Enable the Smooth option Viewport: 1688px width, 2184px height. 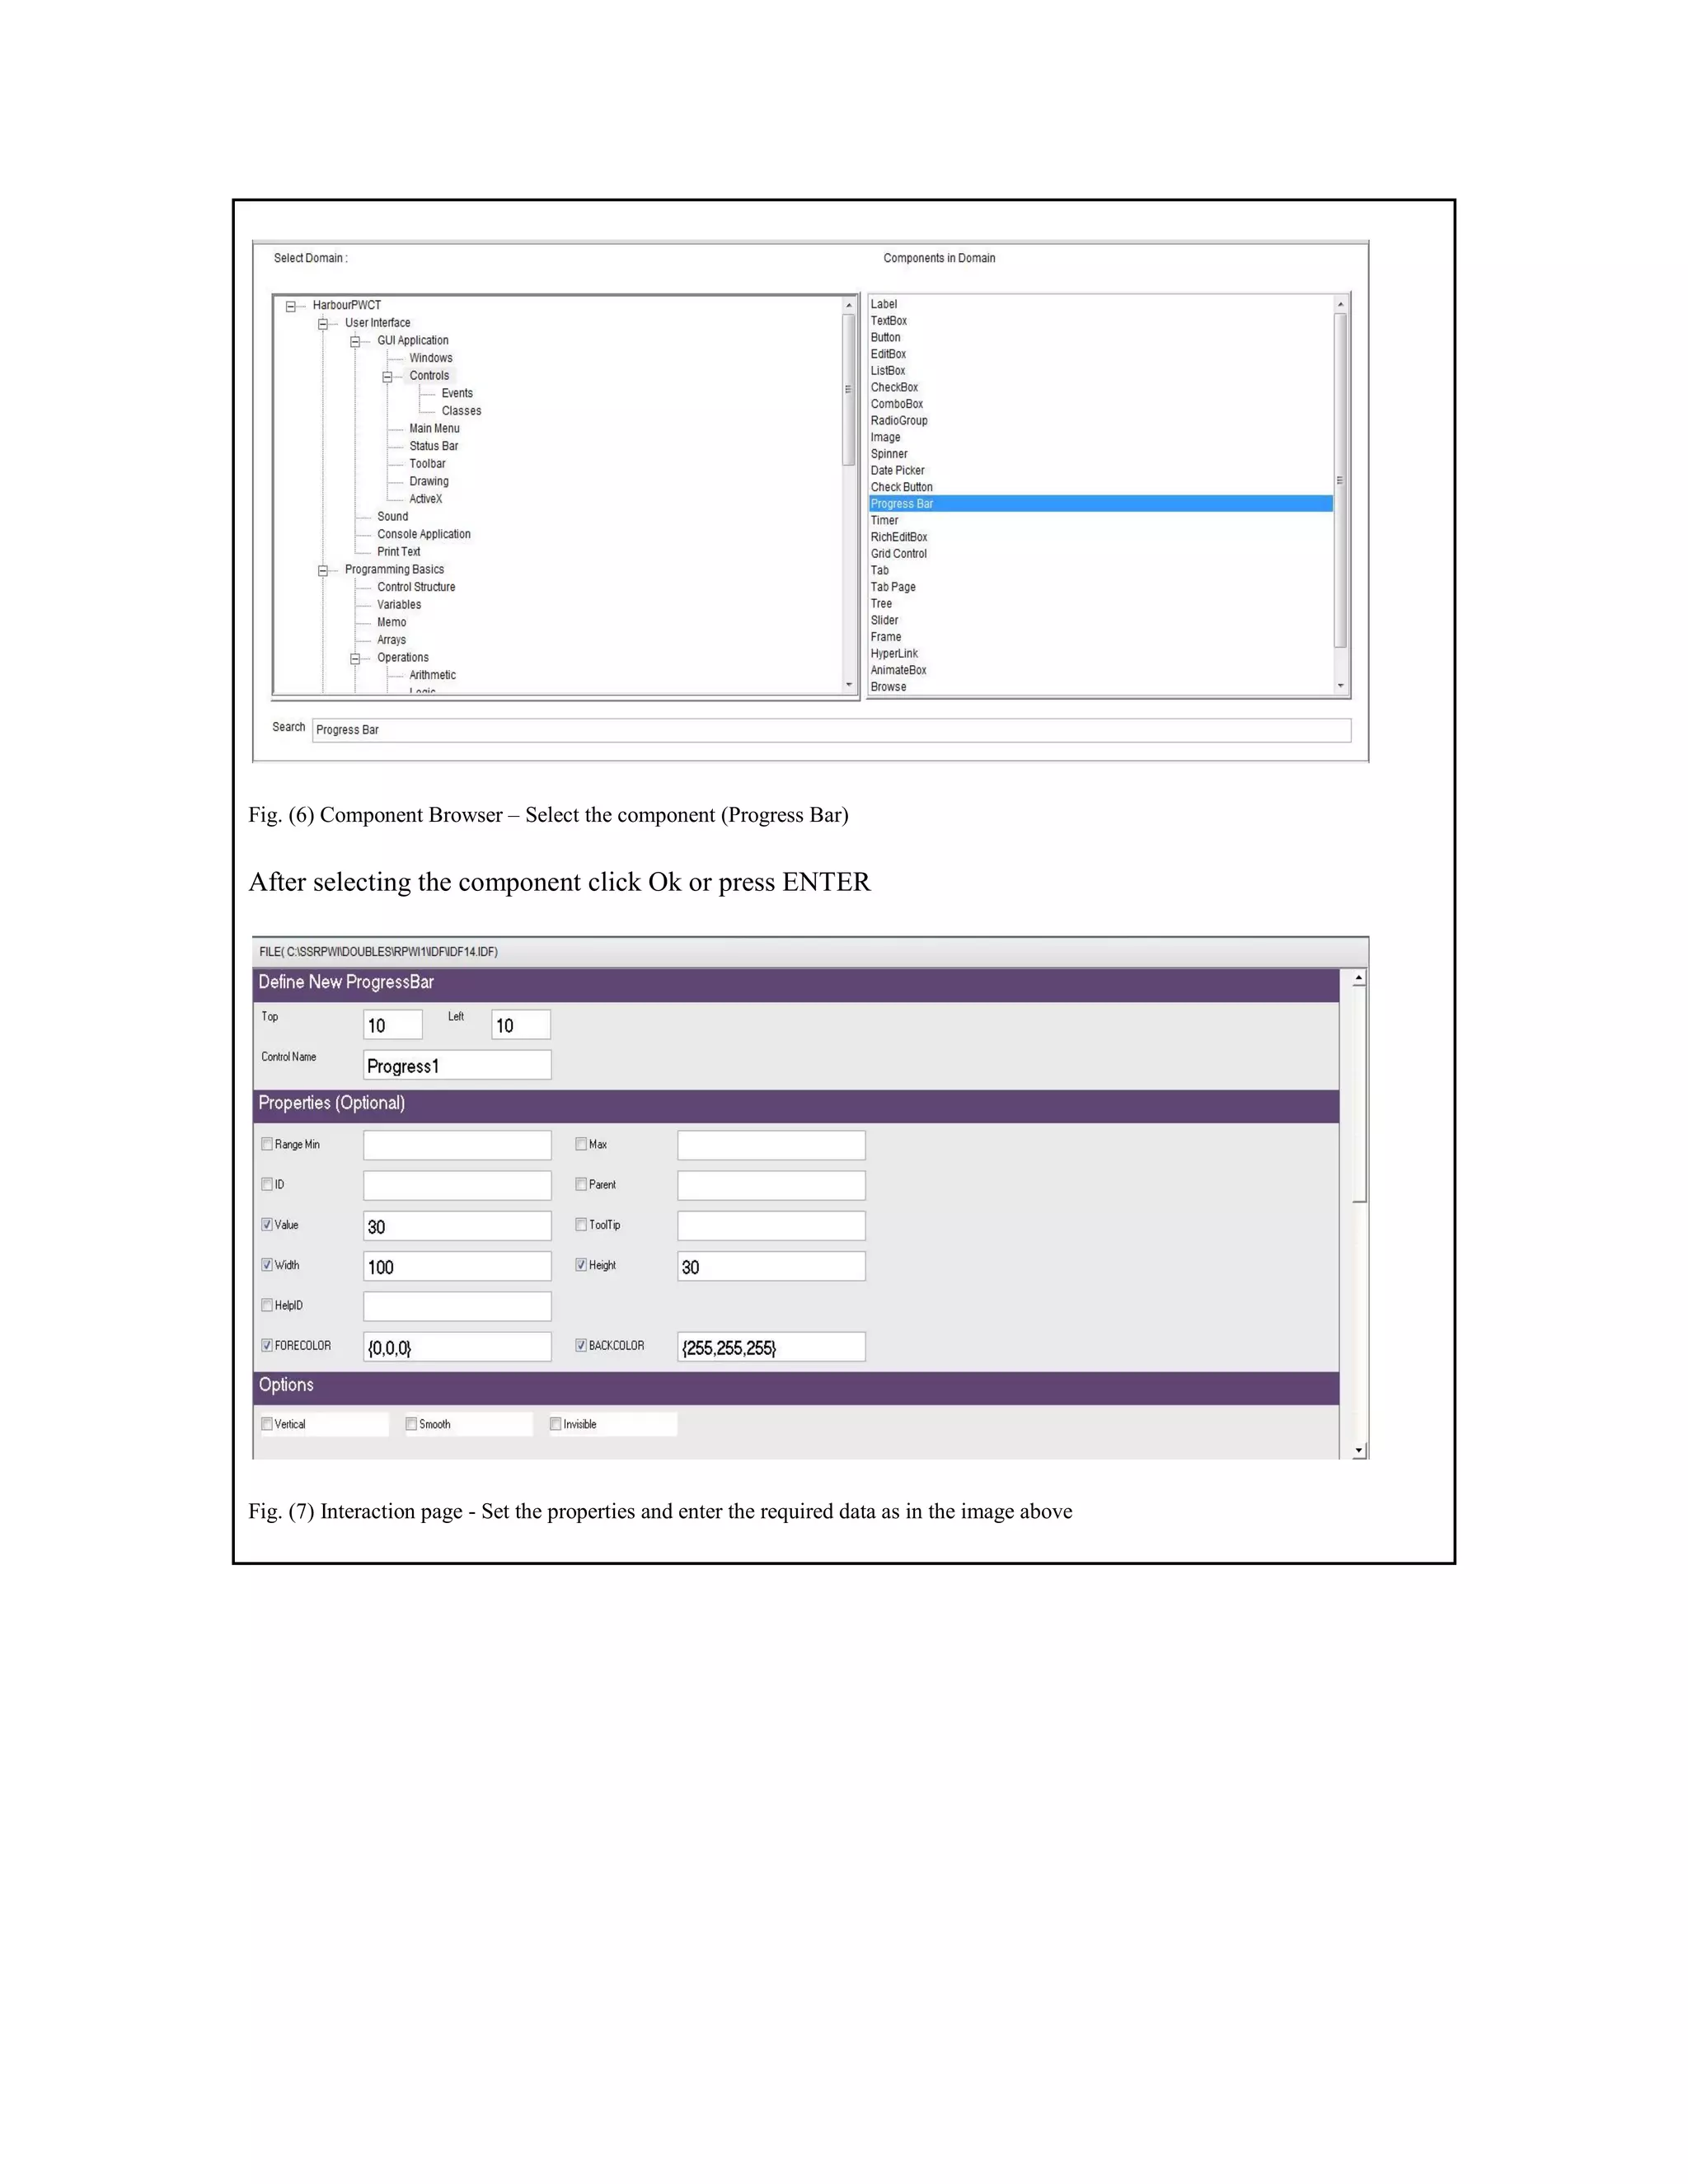click(x=411, y=1424)
